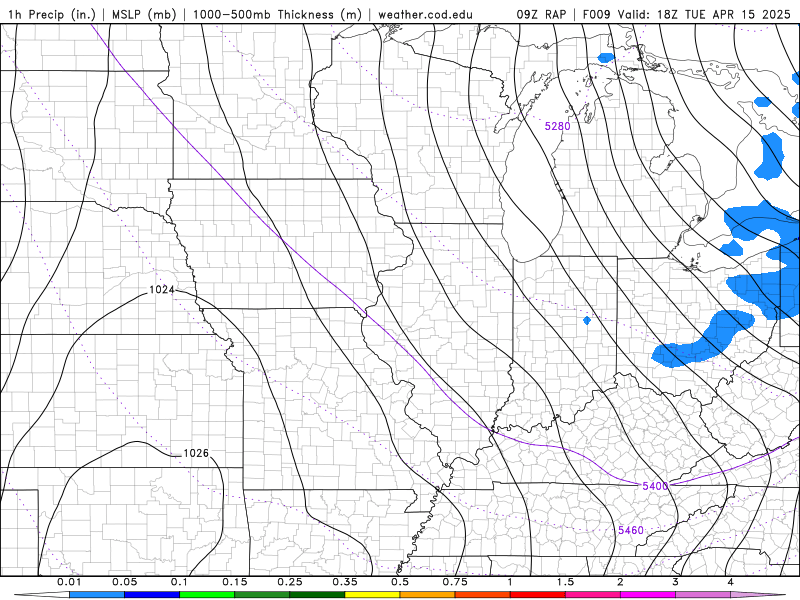800x600 pixels.
Task: Click the 1026 isobar label
Action: [x=195, y=453]
